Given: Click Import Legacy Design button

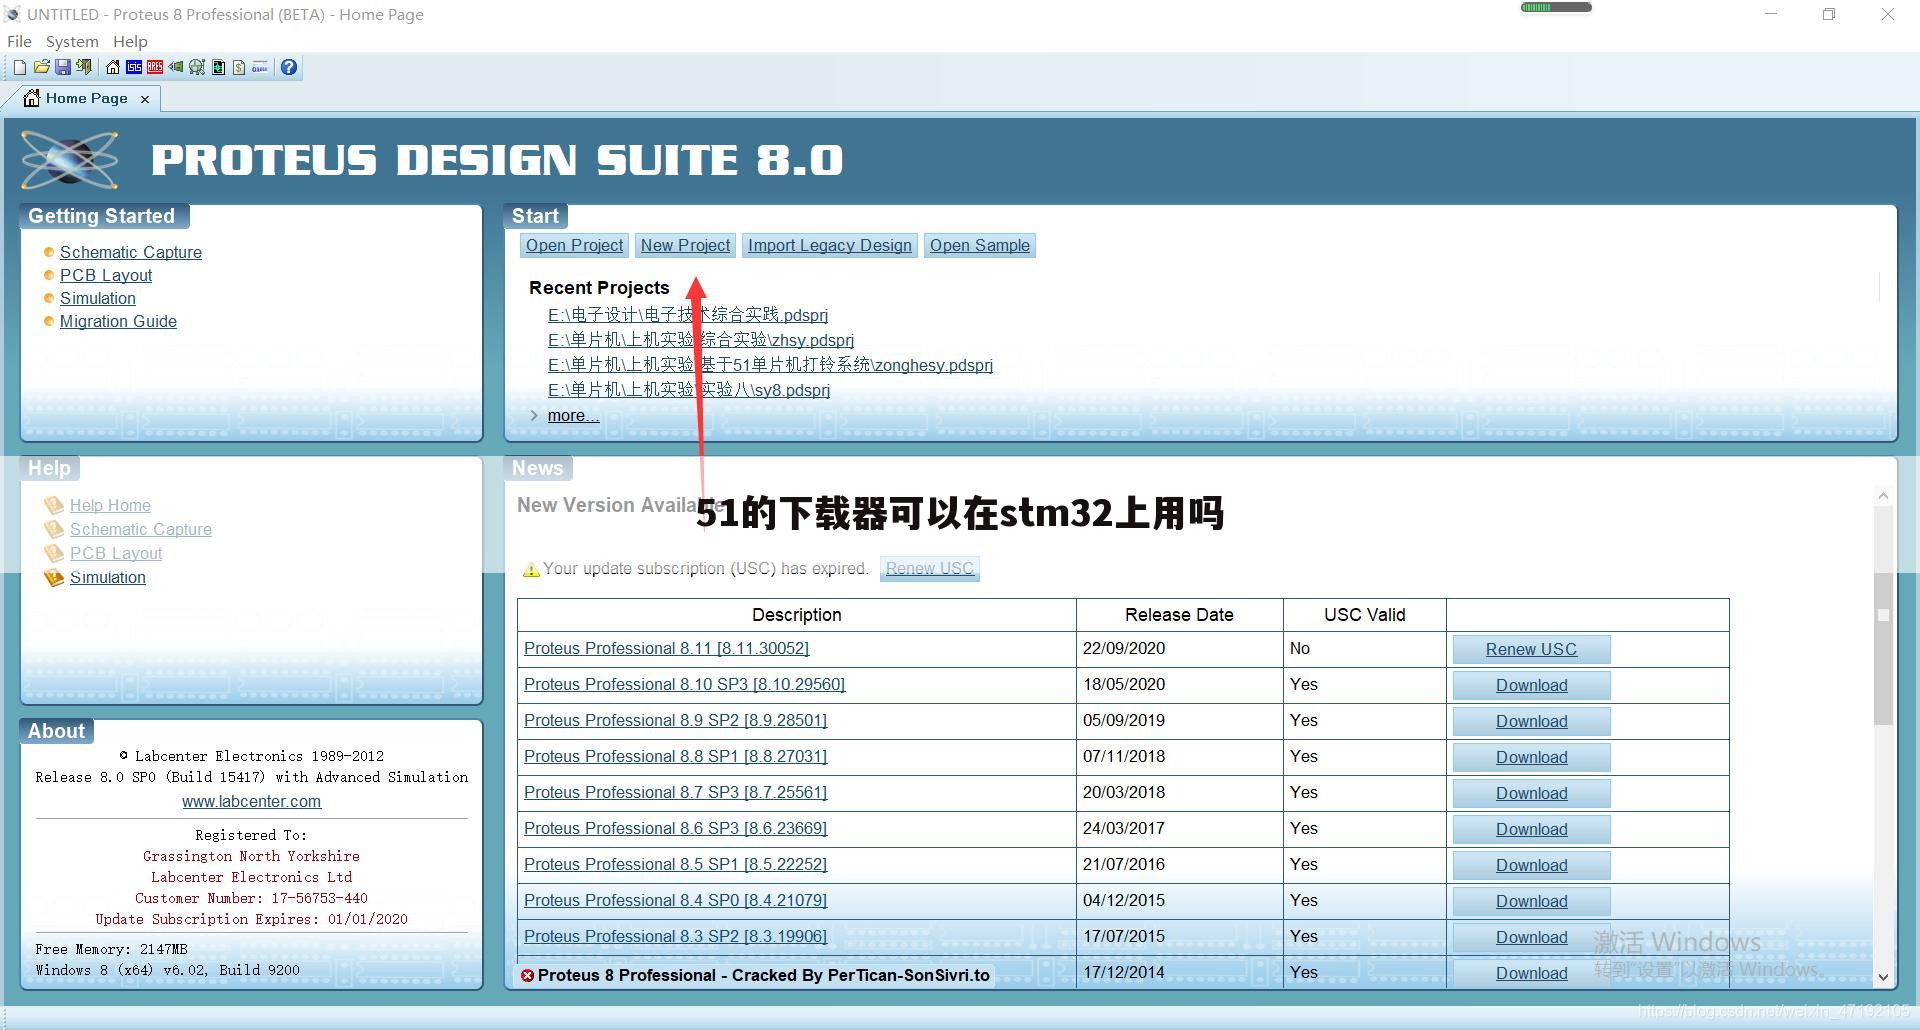Looking at the screenshot, I should pos(830,245).
